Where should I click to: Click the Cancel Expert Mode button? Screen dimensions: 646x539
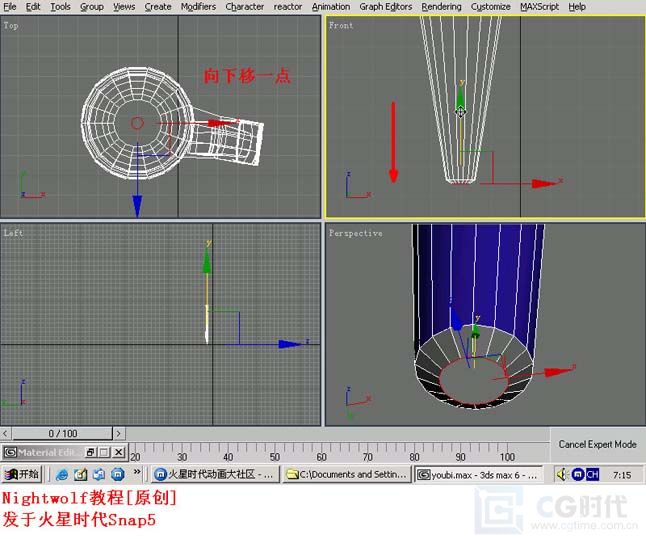[x=597, y=444]
